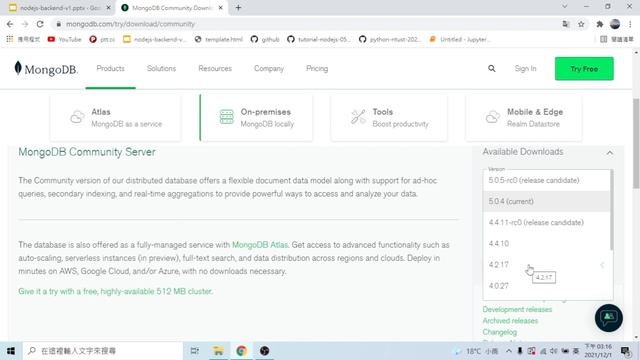Follow the MongoDB Atlas link in the paragraph
Viewport: 640px width, 360px height.
pos(260,245)
